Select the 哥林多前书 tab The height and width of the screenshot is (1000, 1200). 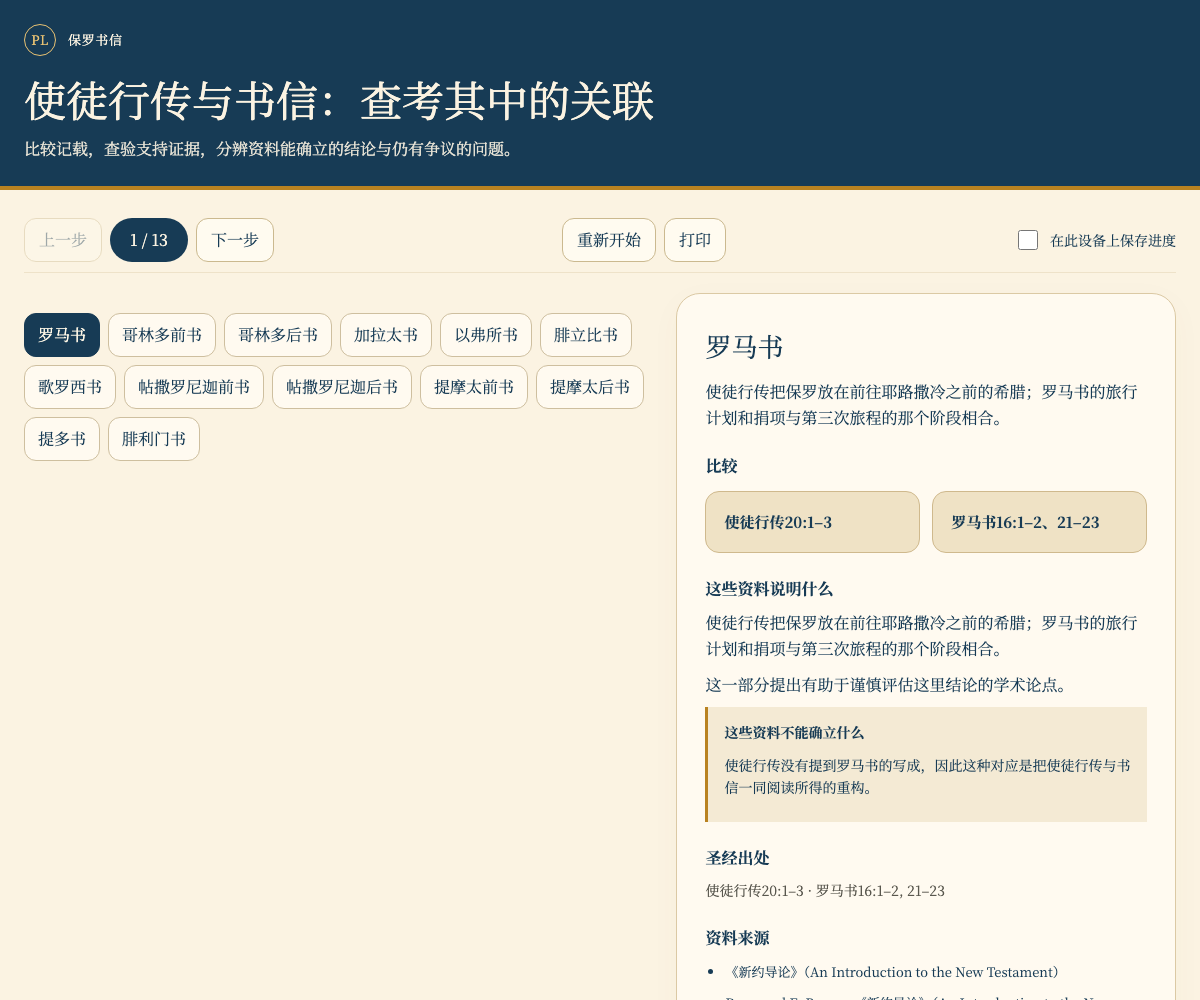(x=162, y=335)
